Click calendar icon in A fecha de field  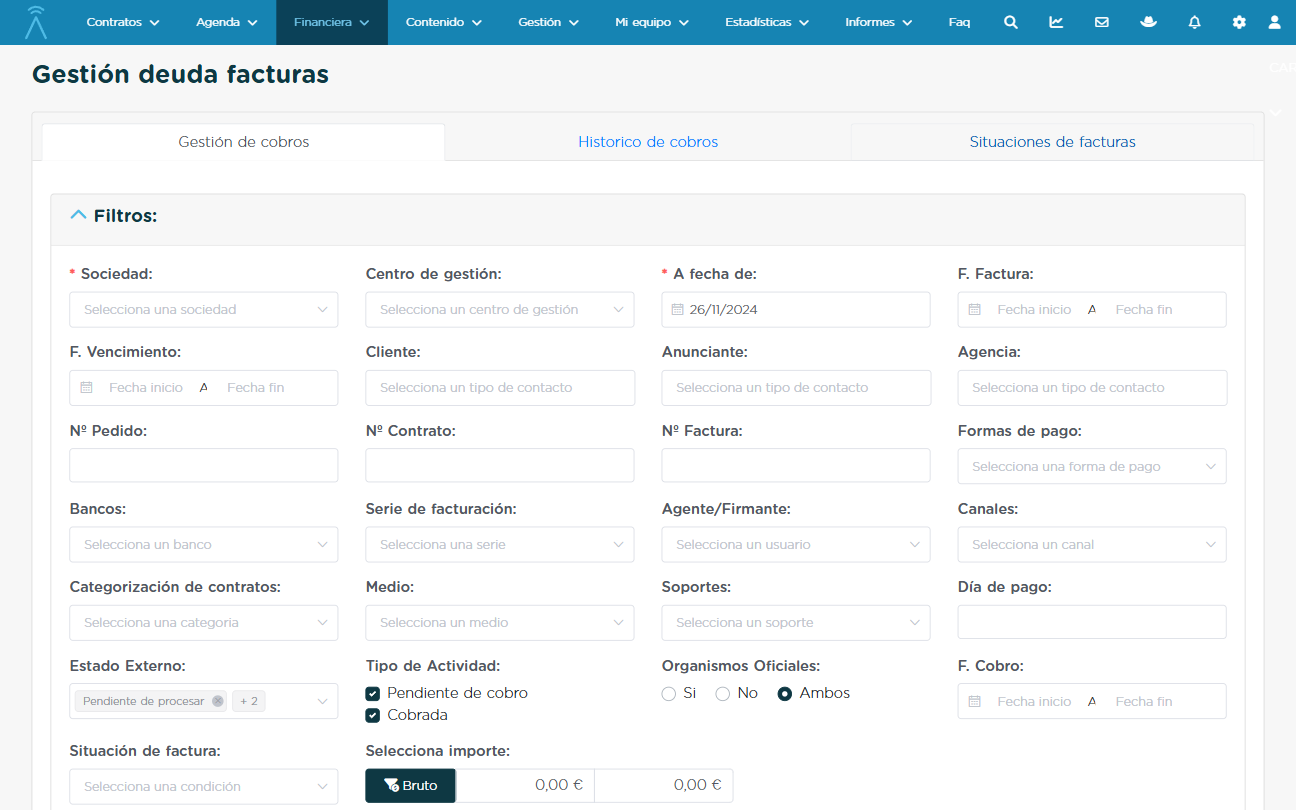(677, 310)
